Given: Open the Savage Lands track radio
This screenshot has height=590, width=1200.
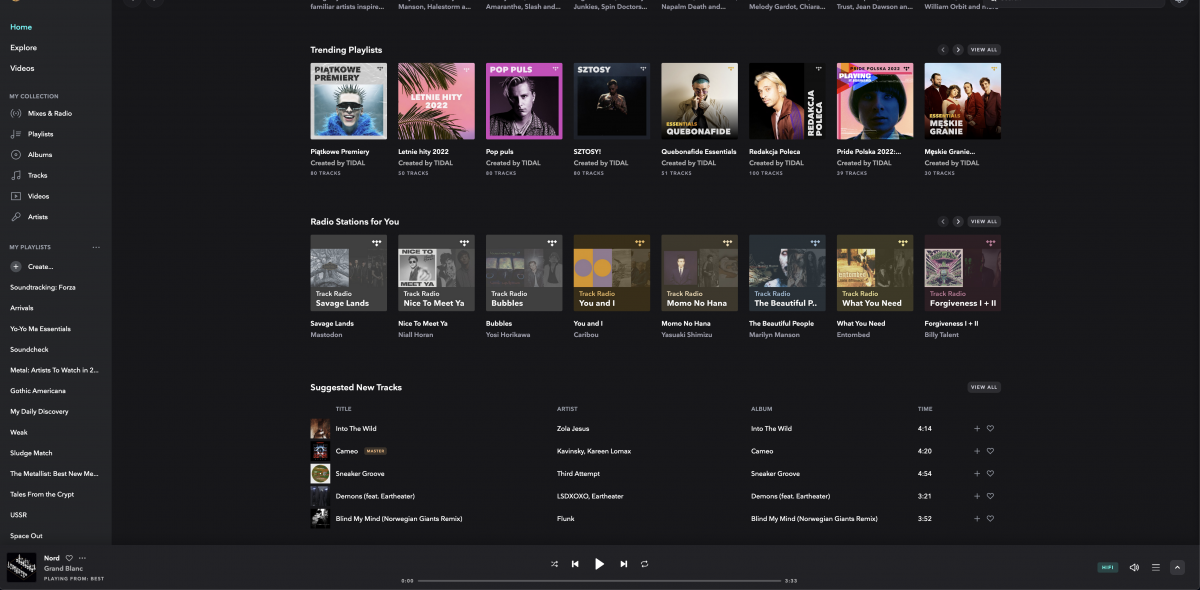Looking at the screenshot, I should (348, 273).
